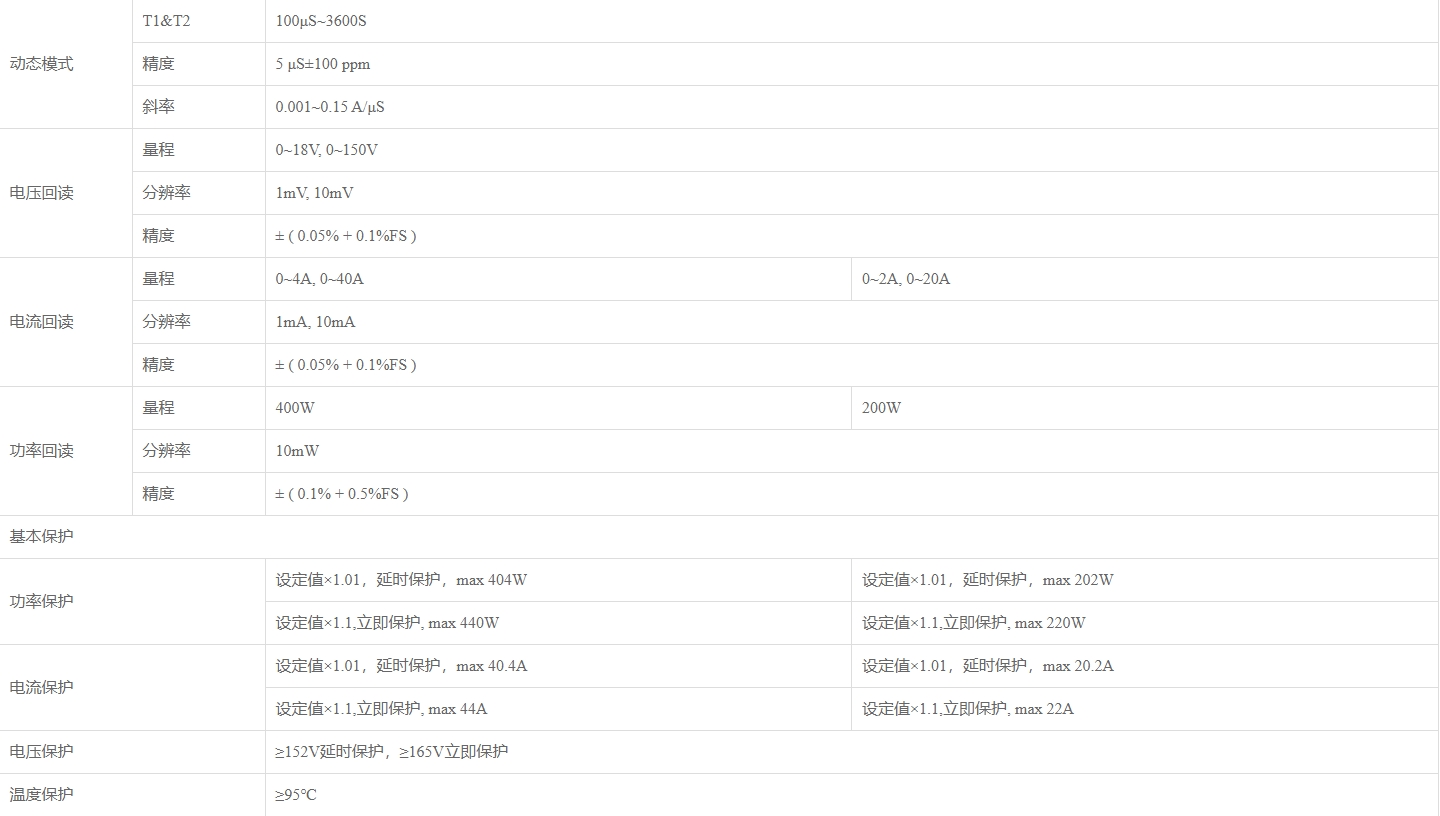Click the 200W range cell

[x=1145, y=408]
